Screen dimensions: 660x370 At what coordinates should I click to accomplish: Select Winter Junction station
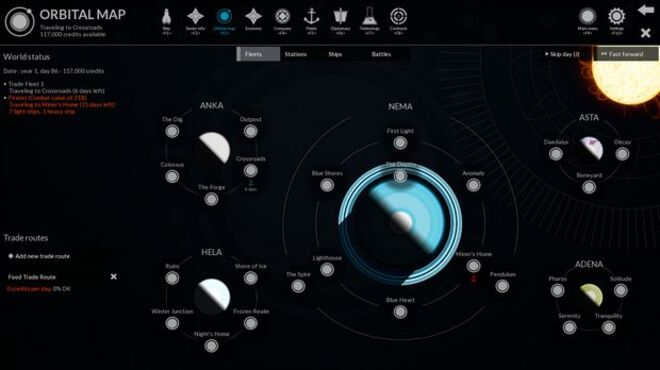tap(172, 323)
